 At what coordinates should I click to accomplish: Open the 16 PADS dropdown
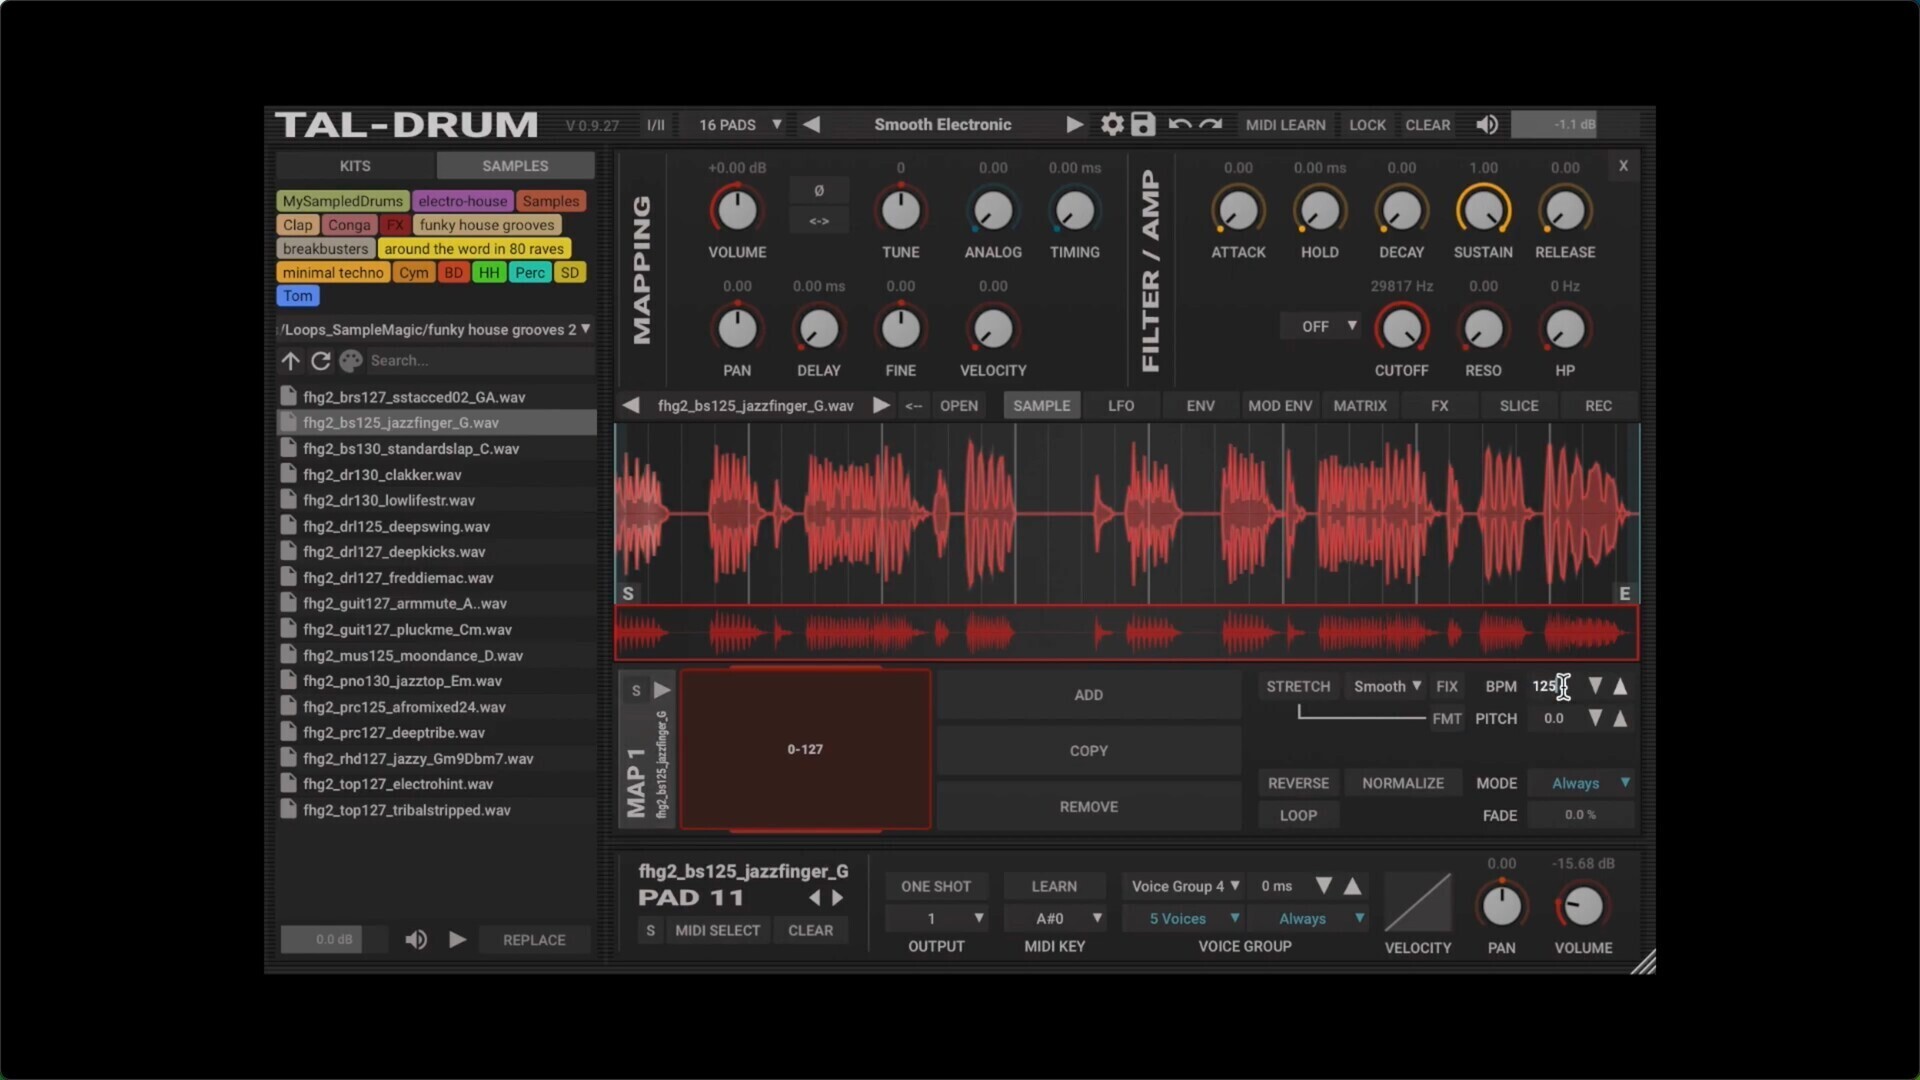[x=740, y=125]
